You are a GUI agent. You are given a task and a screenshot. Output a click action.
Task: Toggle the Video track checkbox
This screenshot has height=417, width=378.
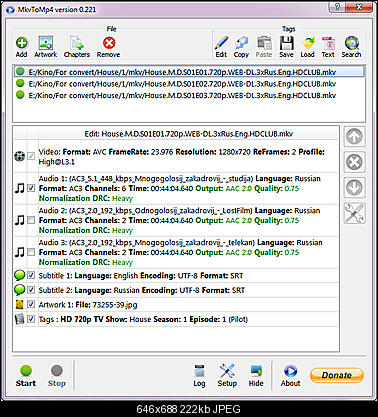point(31,156)
